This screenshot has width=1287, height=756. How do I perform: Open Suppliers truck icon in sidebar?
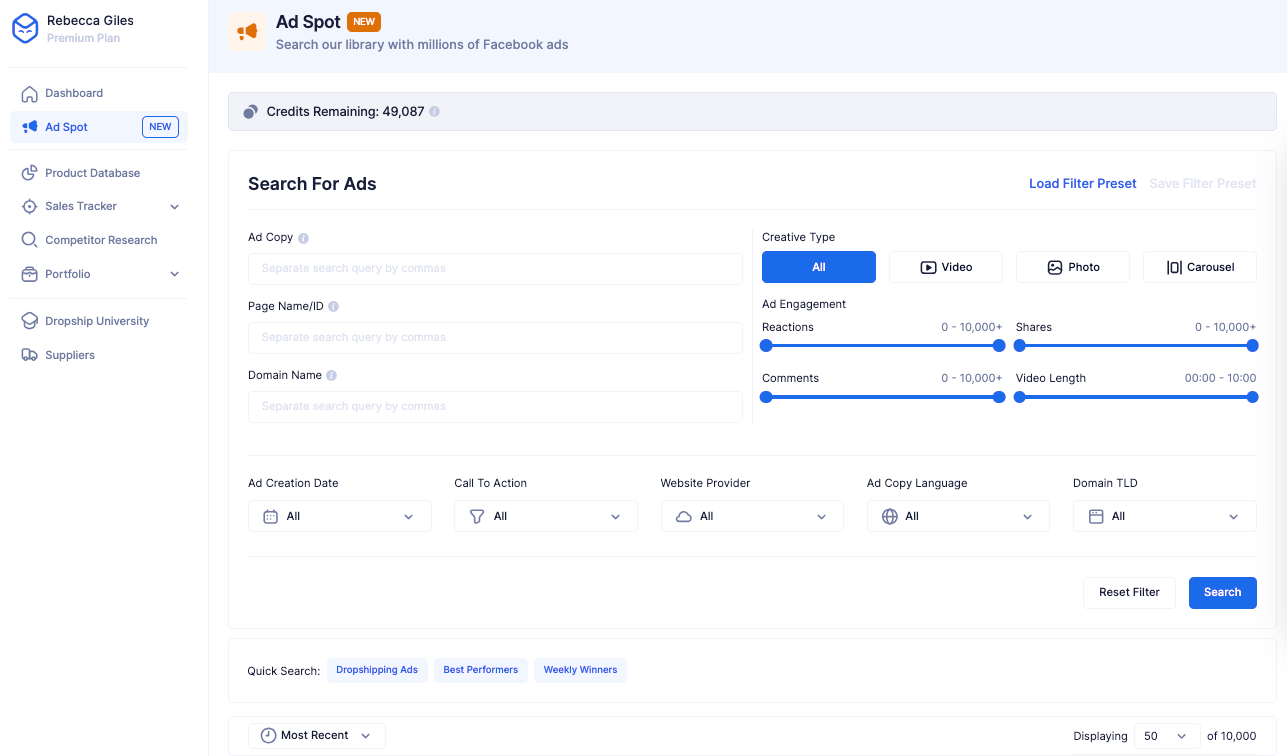pyautogui.click(x=29, y=355)
